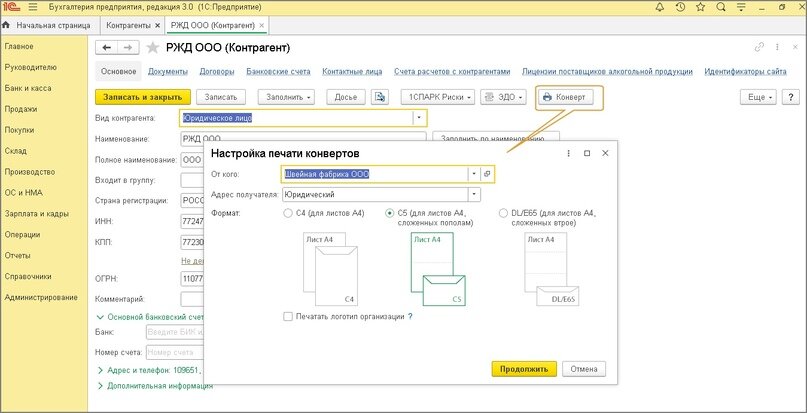This screenshot has height=413, width=807.
Task: Navigate back with the left arrow
Action: click(x=107, y=48)
